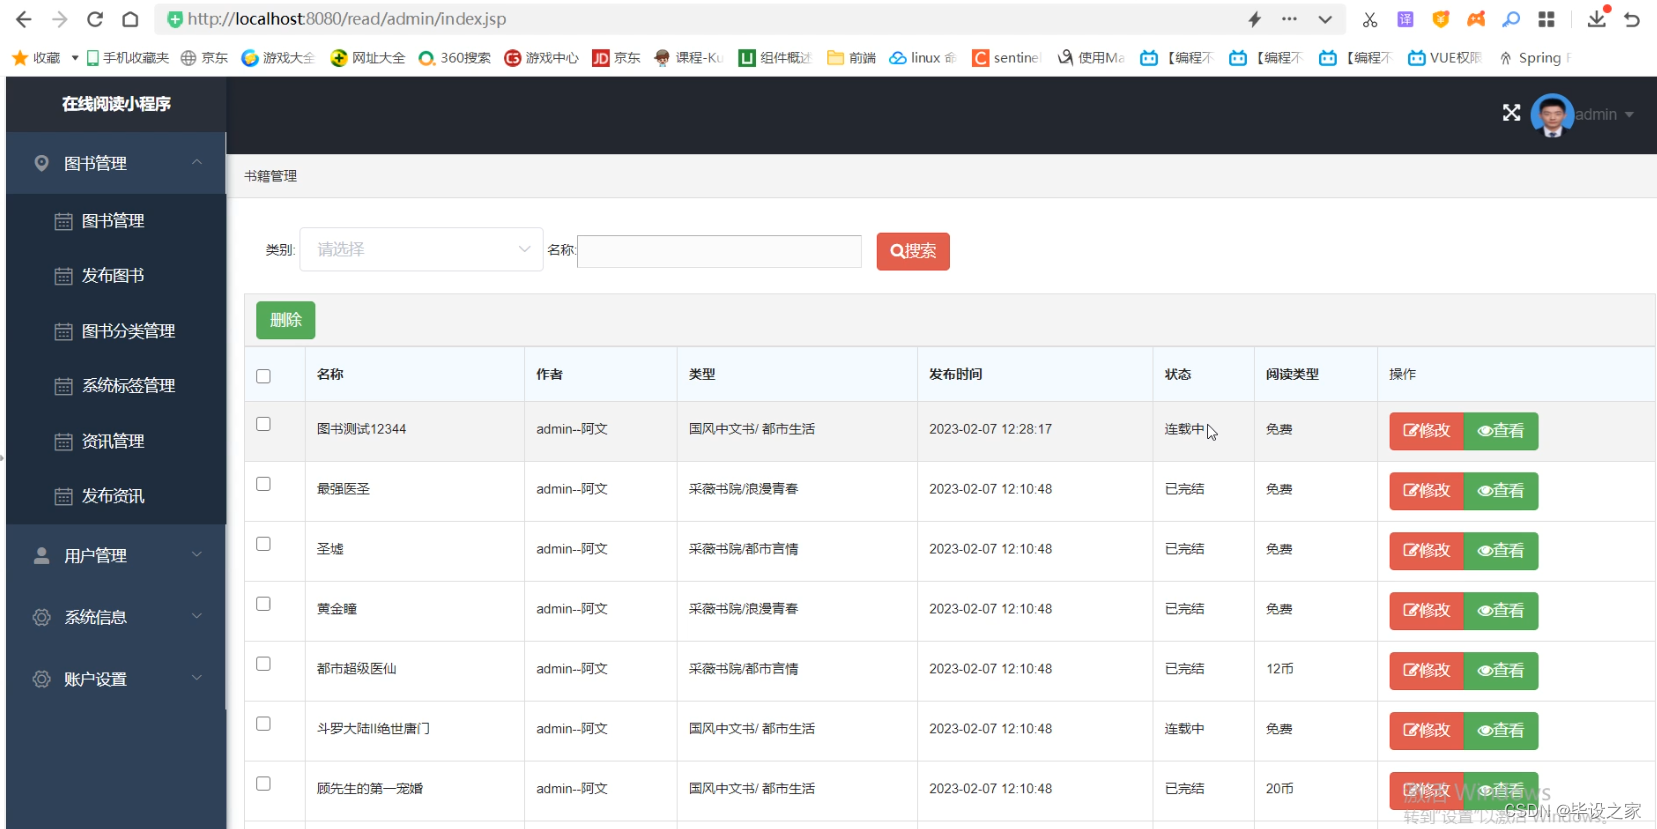Click the scissors screenshot icon in browser toolbar

[x=1369, y=19]
